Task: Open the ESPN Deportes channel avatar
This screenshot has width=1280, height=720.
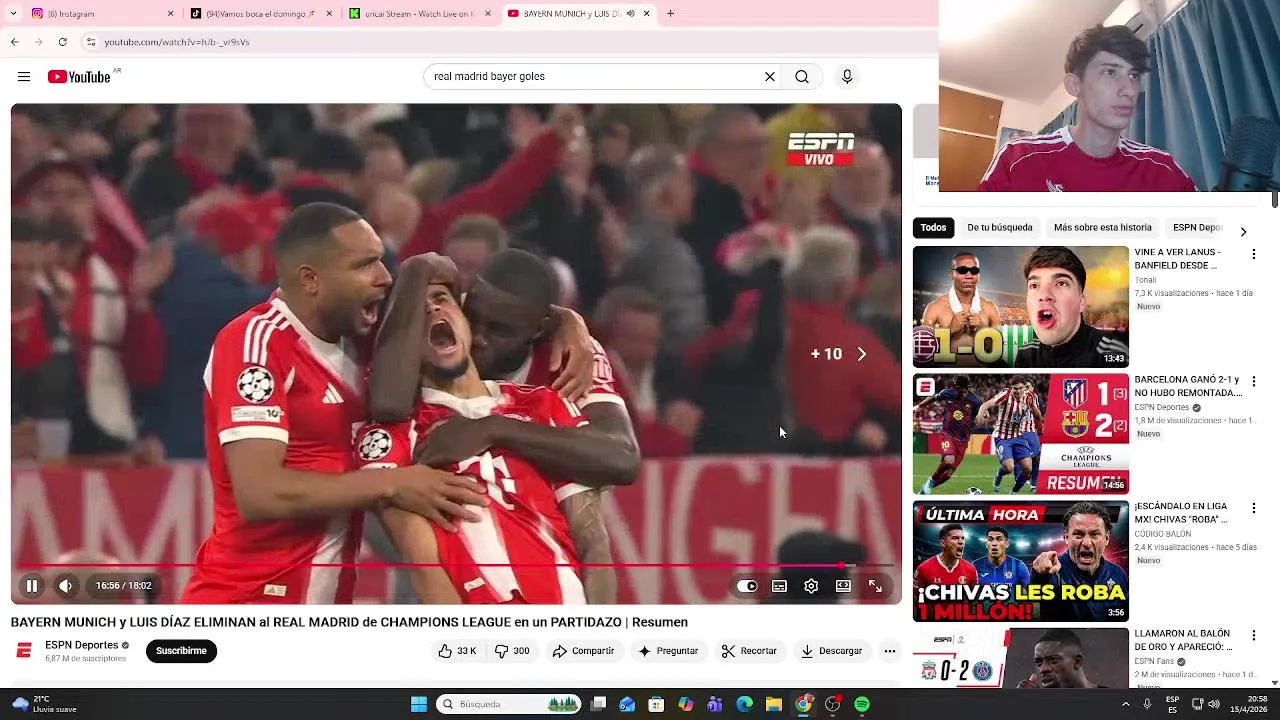Action: pyautogui.click(x=24, y=651)
